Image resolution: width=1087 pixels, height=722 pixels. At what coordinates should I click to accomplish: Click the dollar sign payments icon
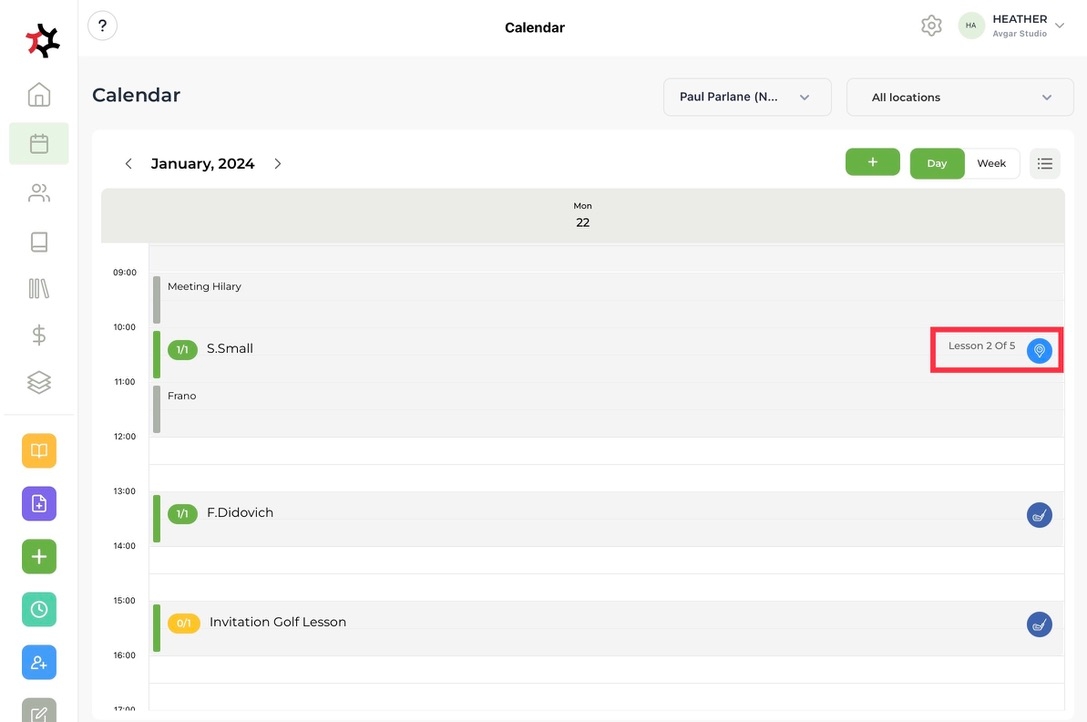point(39,335)
